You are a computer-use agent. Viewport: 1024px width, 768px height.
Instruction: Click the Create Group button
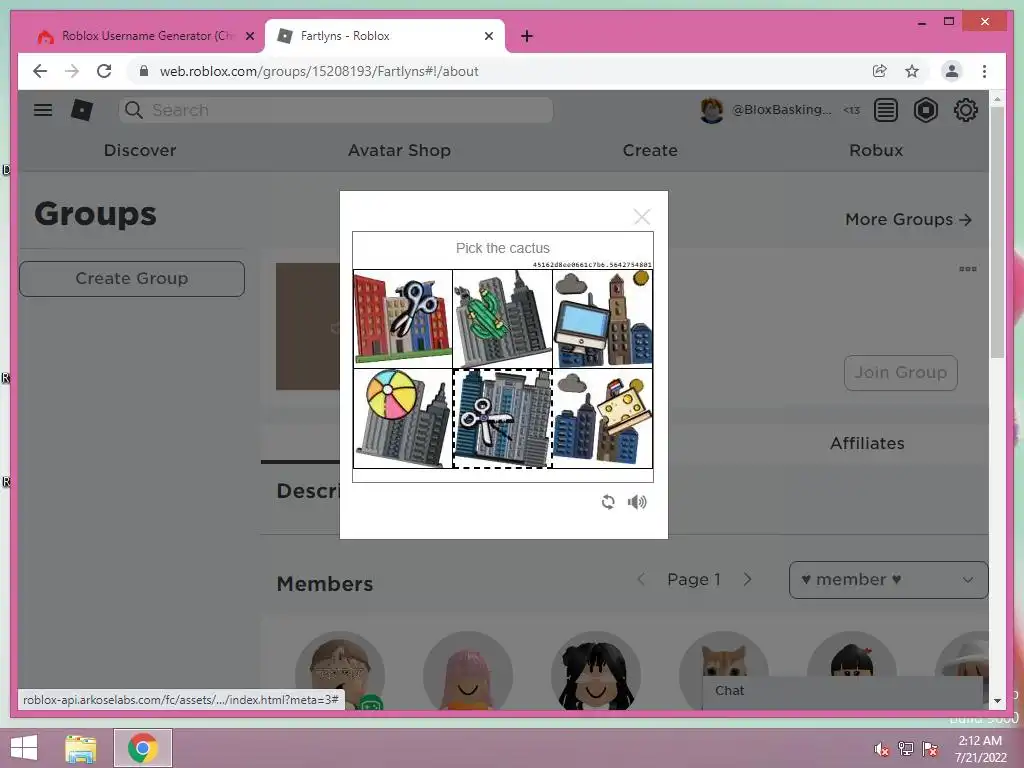point(132,279)
